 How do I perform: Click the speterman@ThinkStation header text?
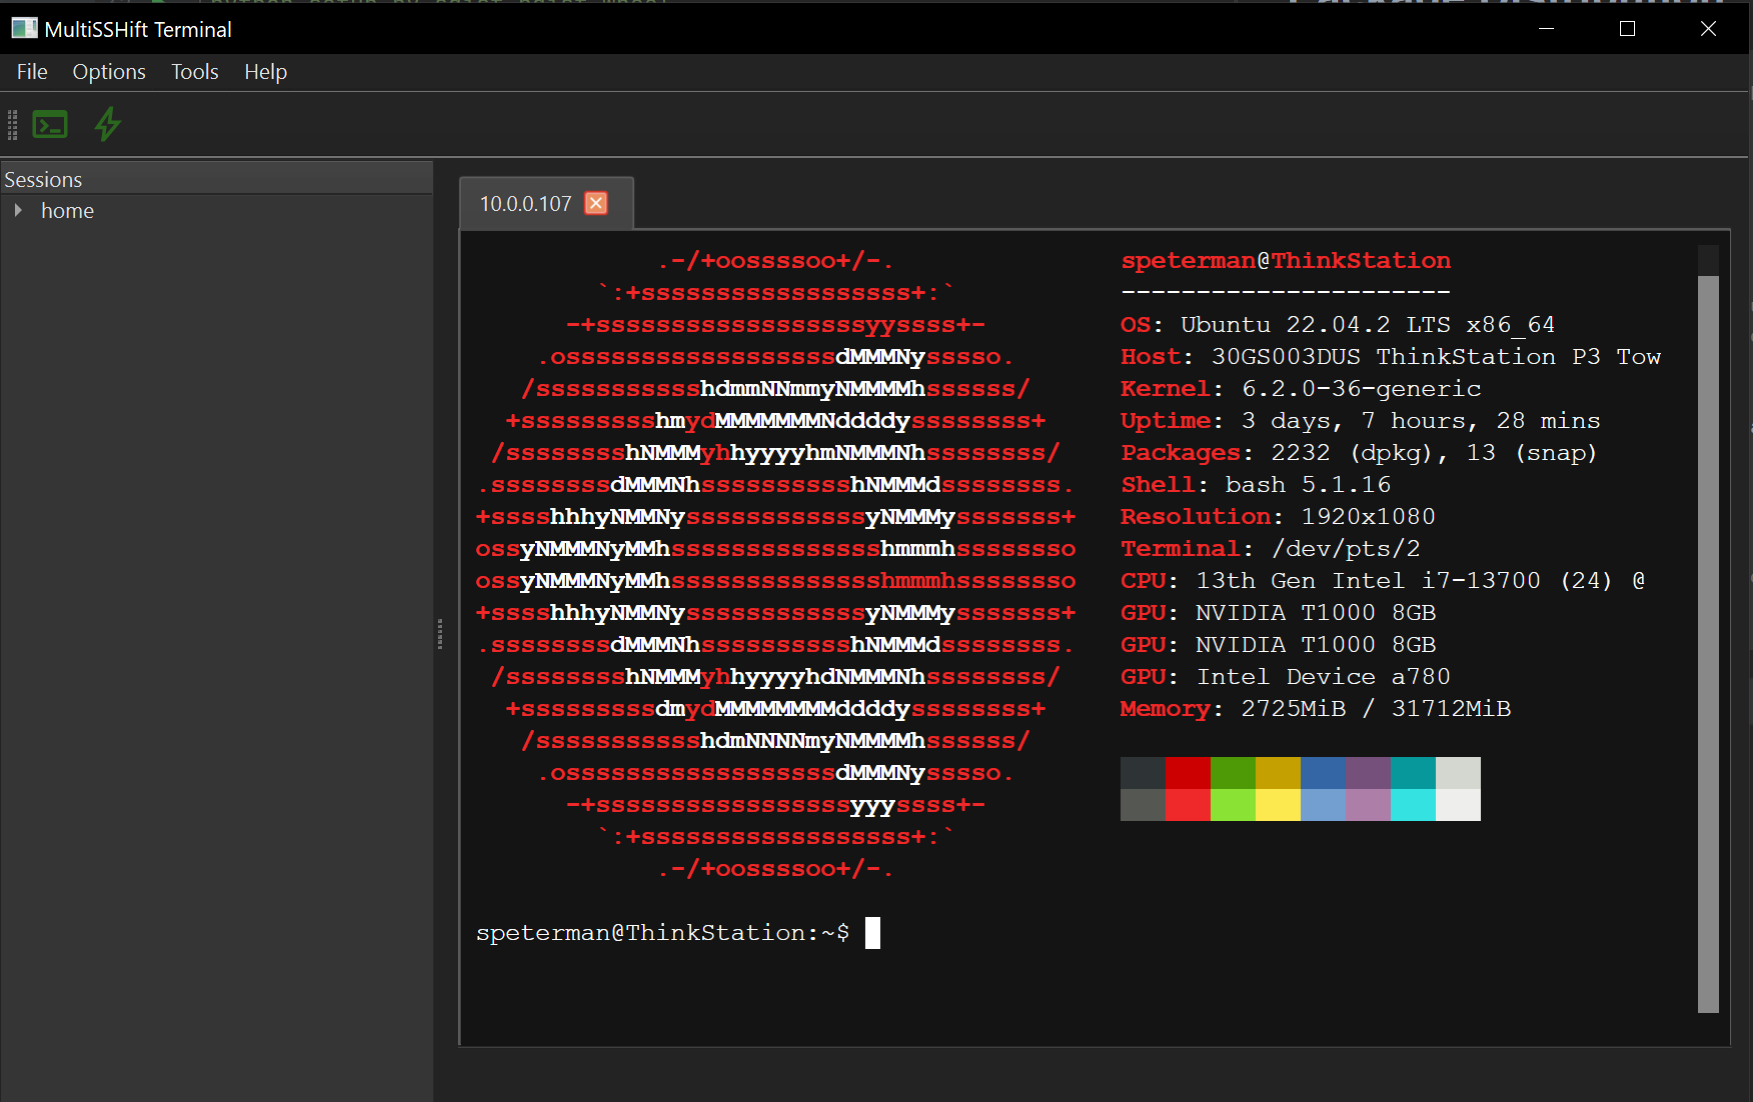point(1286,261)
